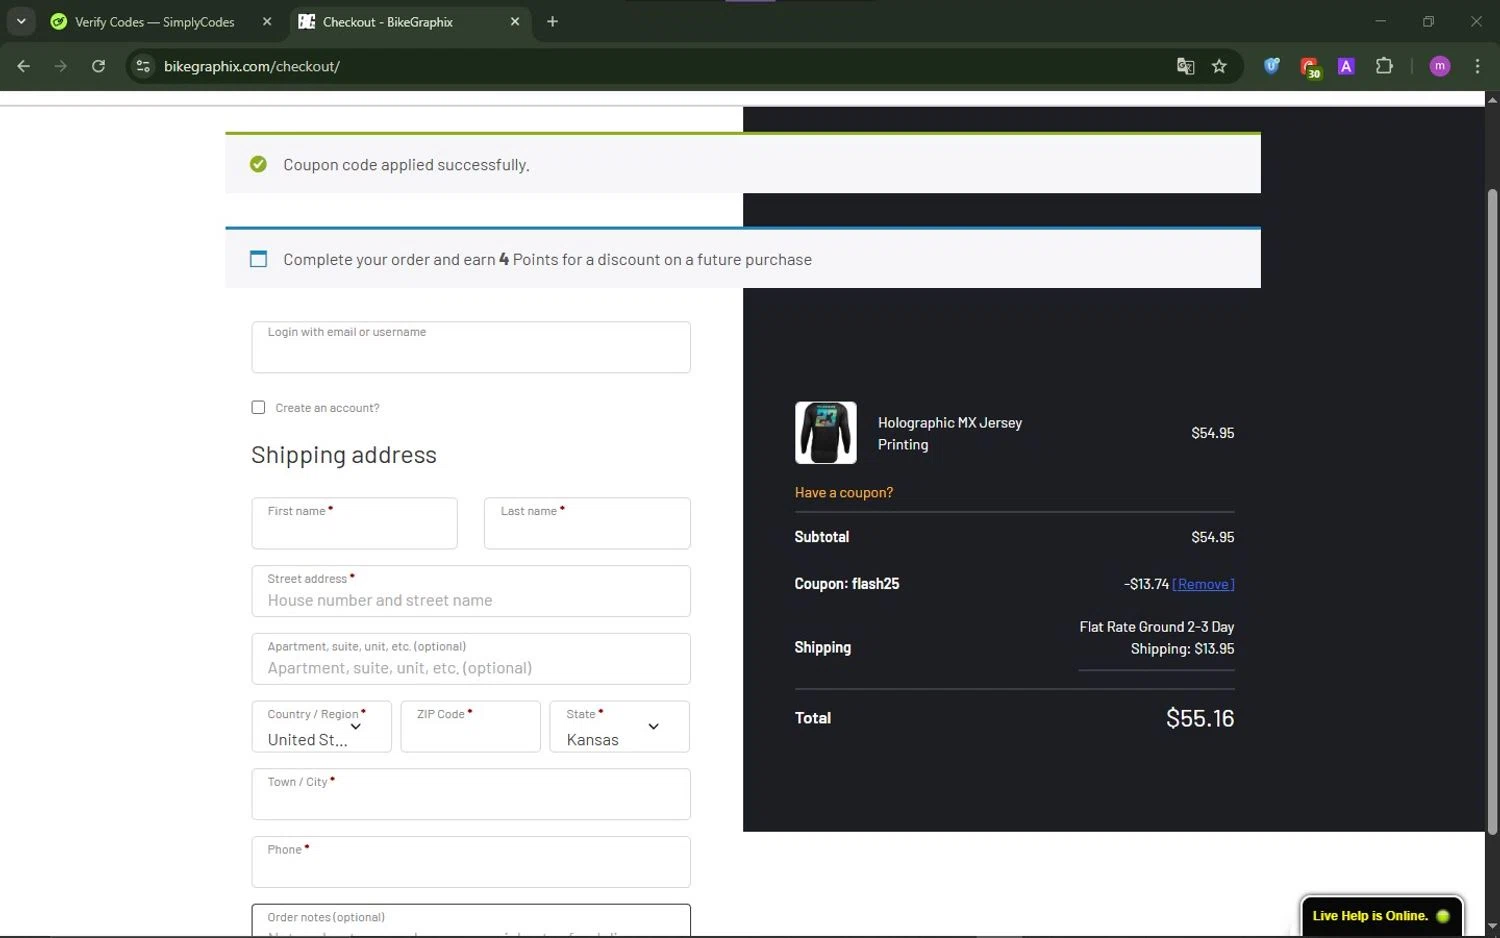This screenshot has width=1500, height=938.
Task: Open the red extension with badge 30
Action: 1309,67
